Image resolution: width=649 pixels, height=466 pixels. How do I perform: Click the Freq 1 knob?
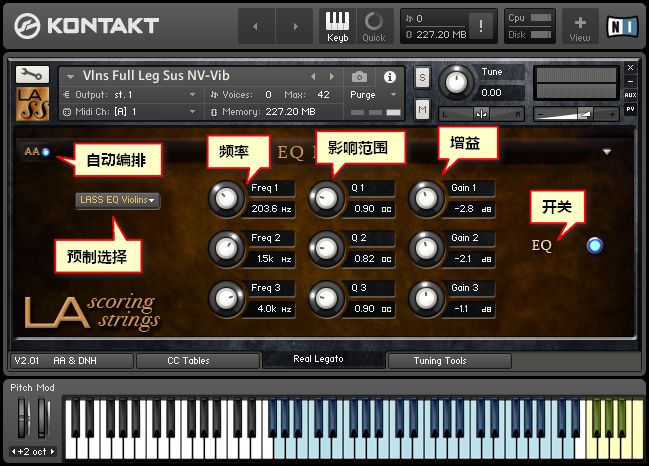pyautogui.click(x=226, y=199)
